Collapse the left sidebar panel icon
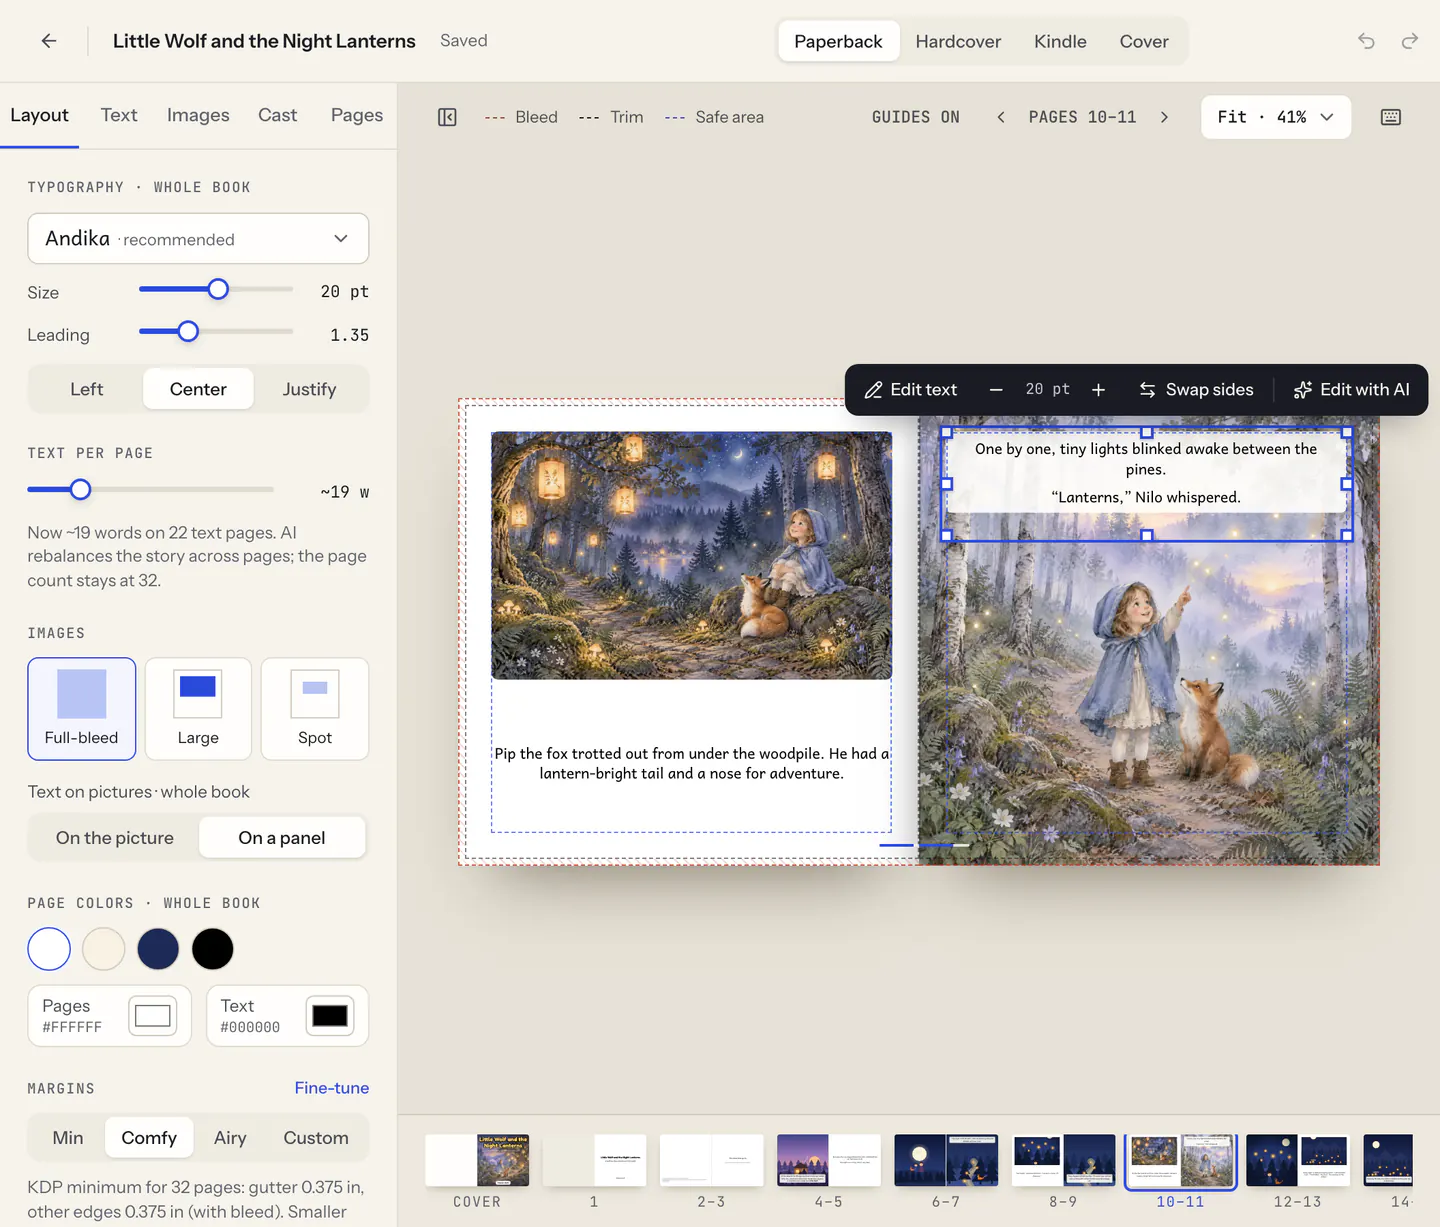The height and width of the screenshot is (1227, 1440). coord(447,117)
